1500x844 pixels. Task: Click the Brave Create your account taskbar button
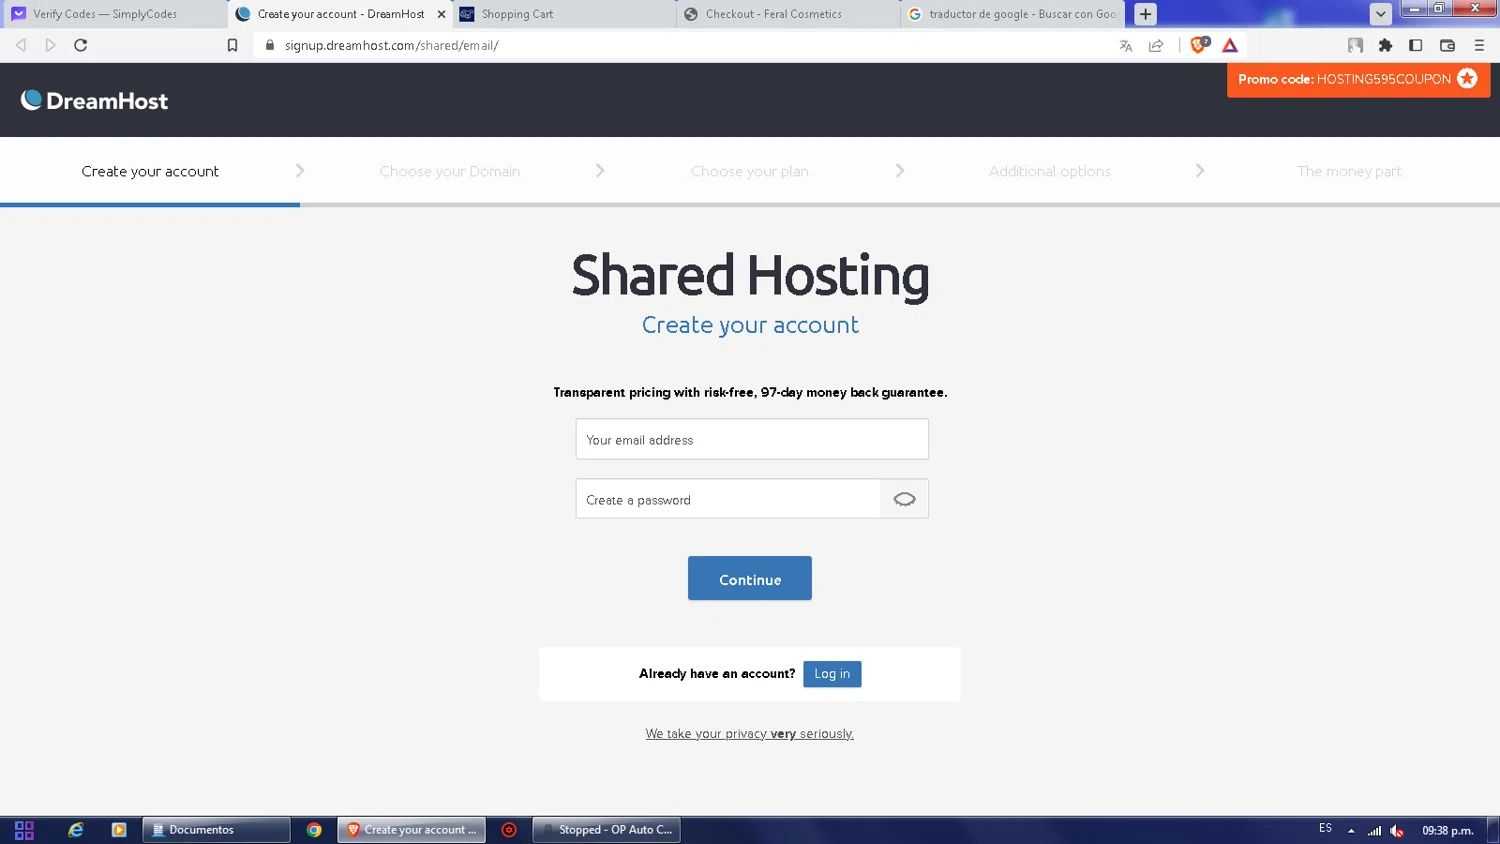412,830
